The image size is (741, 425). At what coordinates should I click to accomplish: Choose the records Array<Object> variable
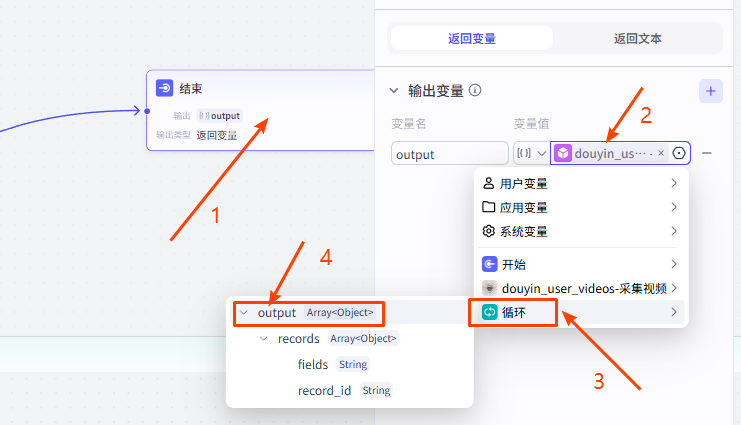click(350, 338)
